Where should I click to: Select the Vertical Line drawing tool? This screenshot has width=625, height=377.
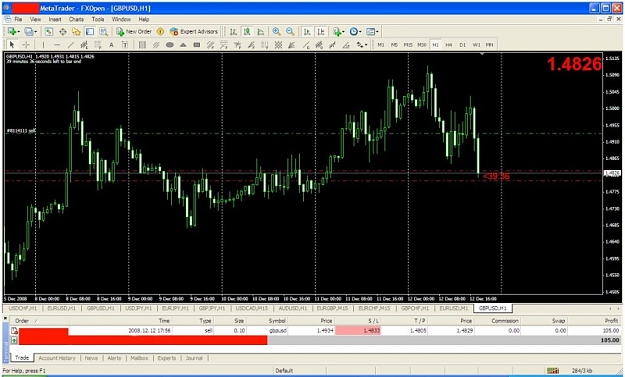click(43, 45)
